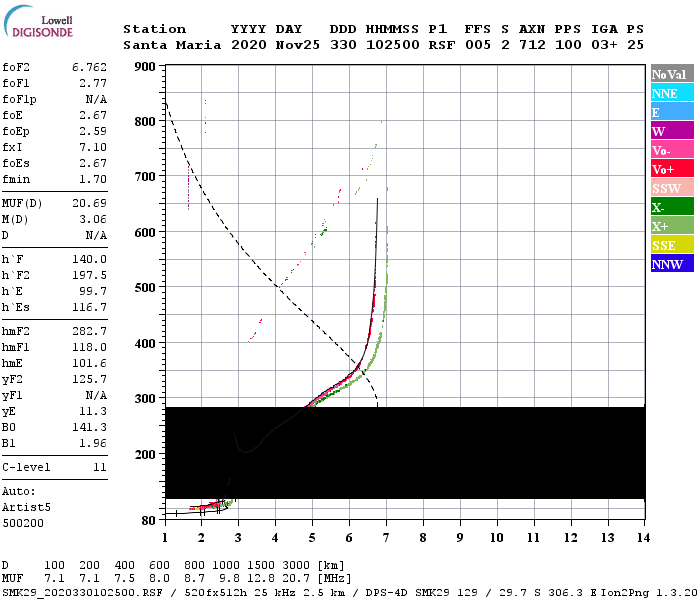
Task: Click the black redacted region on ionogram
Action: point(405,452)
